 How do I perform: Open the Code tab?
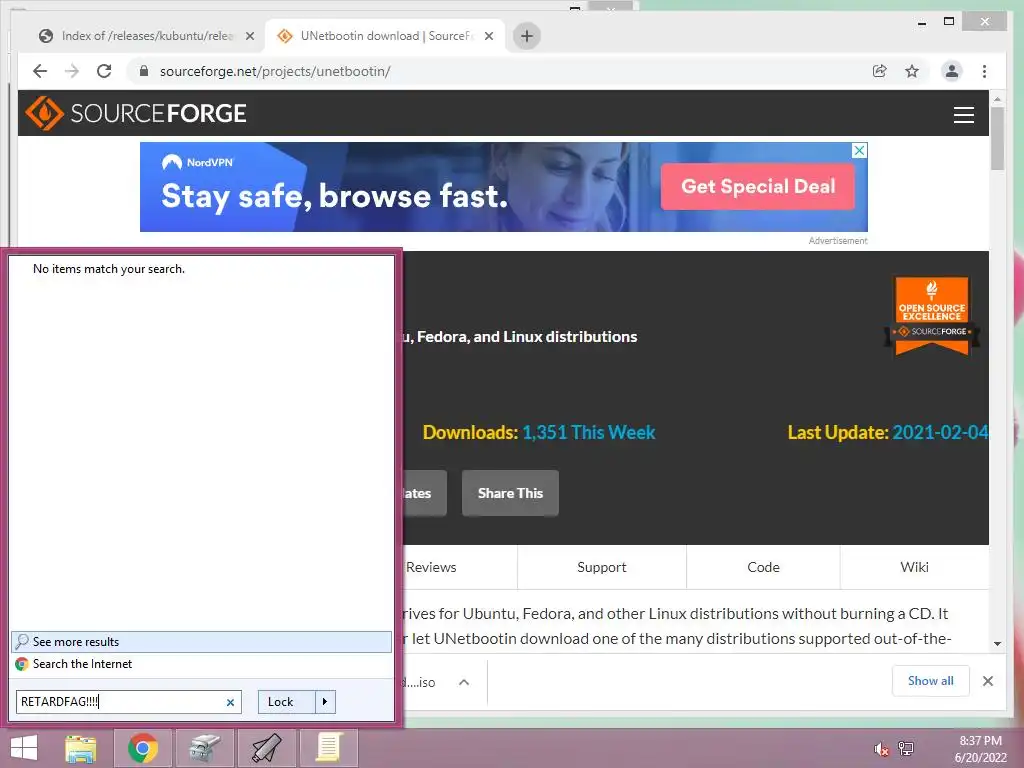point(763,567)
